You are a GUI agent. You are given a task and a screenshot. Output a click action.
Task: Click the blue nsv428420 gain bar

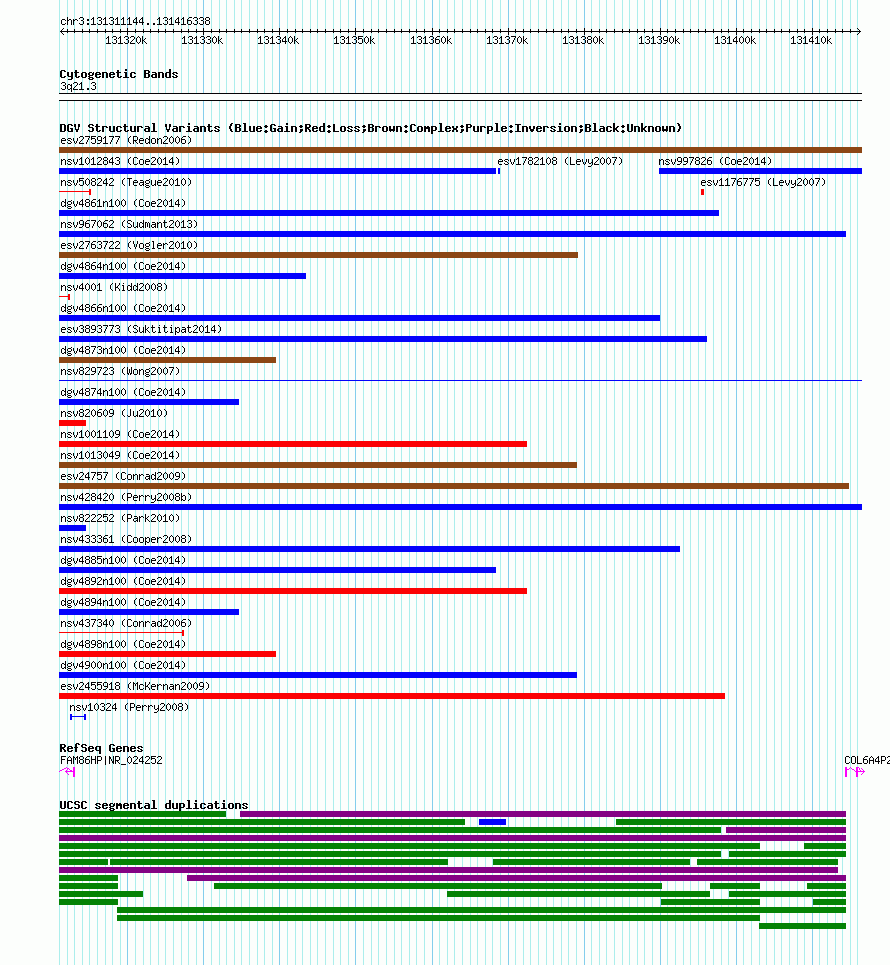click(460, 507)
